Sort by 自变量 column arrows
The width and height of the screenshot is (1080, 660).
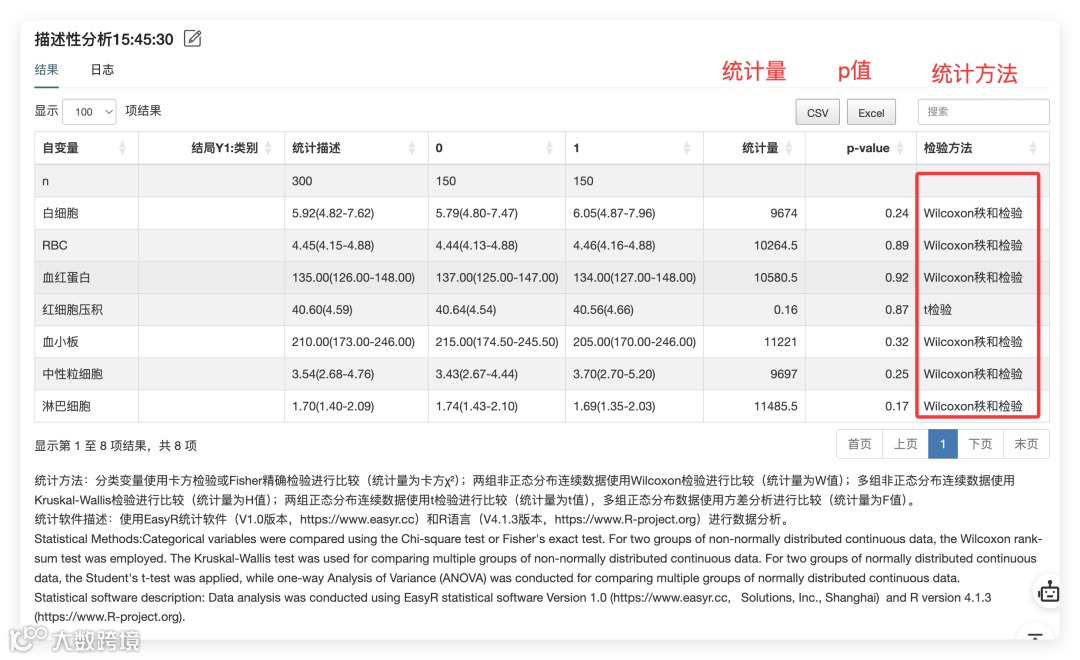[123, 148]
